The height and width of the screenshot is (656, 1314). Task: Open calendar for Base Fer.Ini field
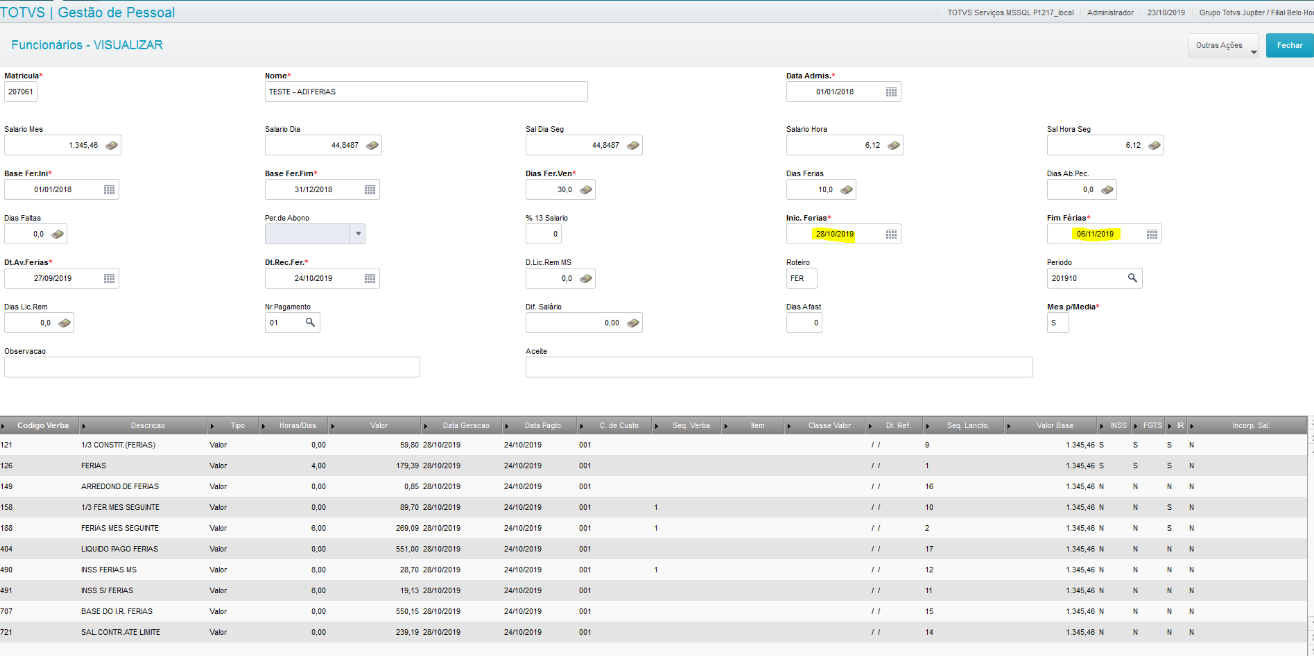coord(110,190)
